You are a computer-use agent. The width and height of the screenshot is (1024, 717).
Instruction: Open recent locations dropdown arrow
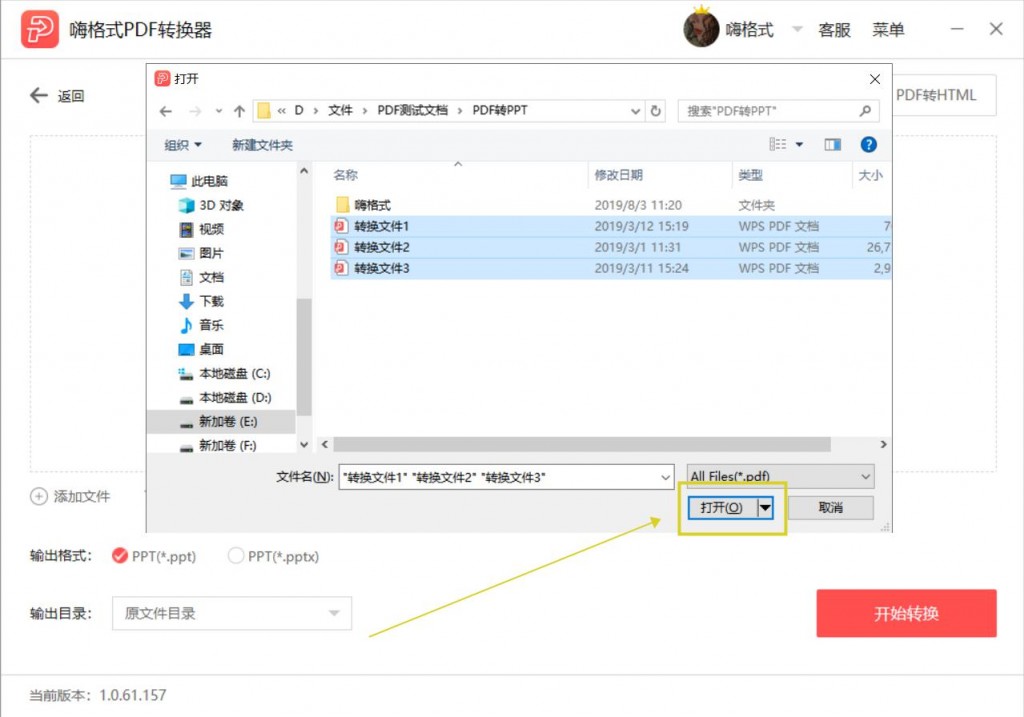(x=218, y=111)
